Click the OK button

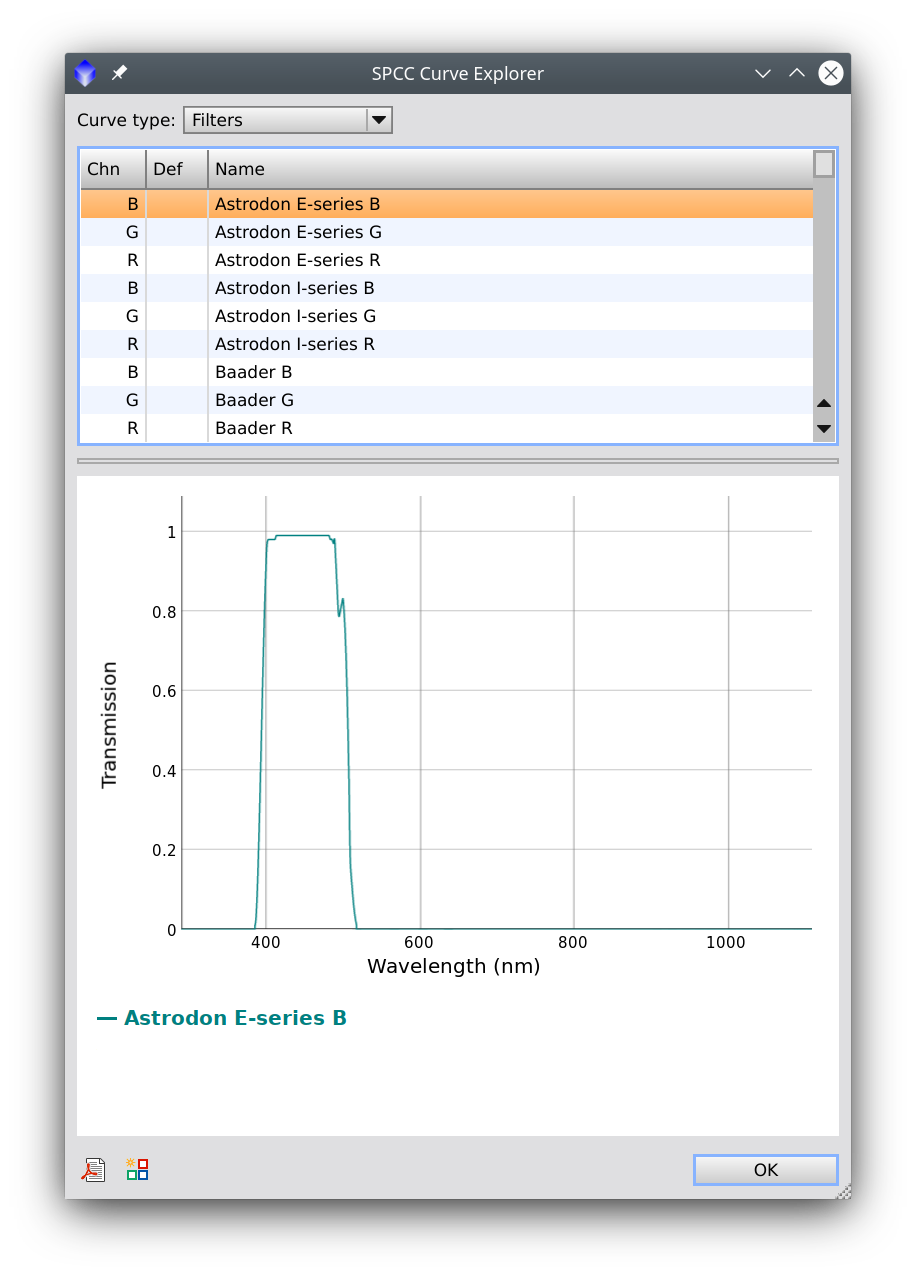pos(766,1170)
